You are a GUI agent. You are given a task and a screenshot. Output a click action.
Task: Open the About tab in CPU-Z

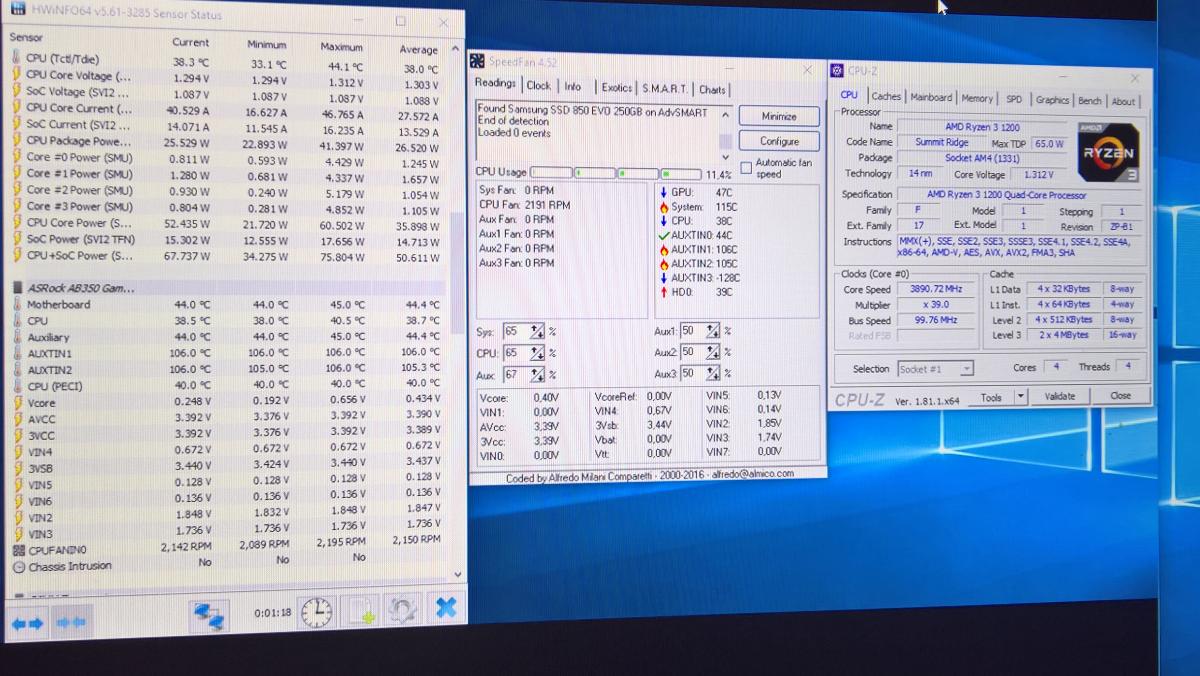pyautogui.click(x=1123, y=101)
